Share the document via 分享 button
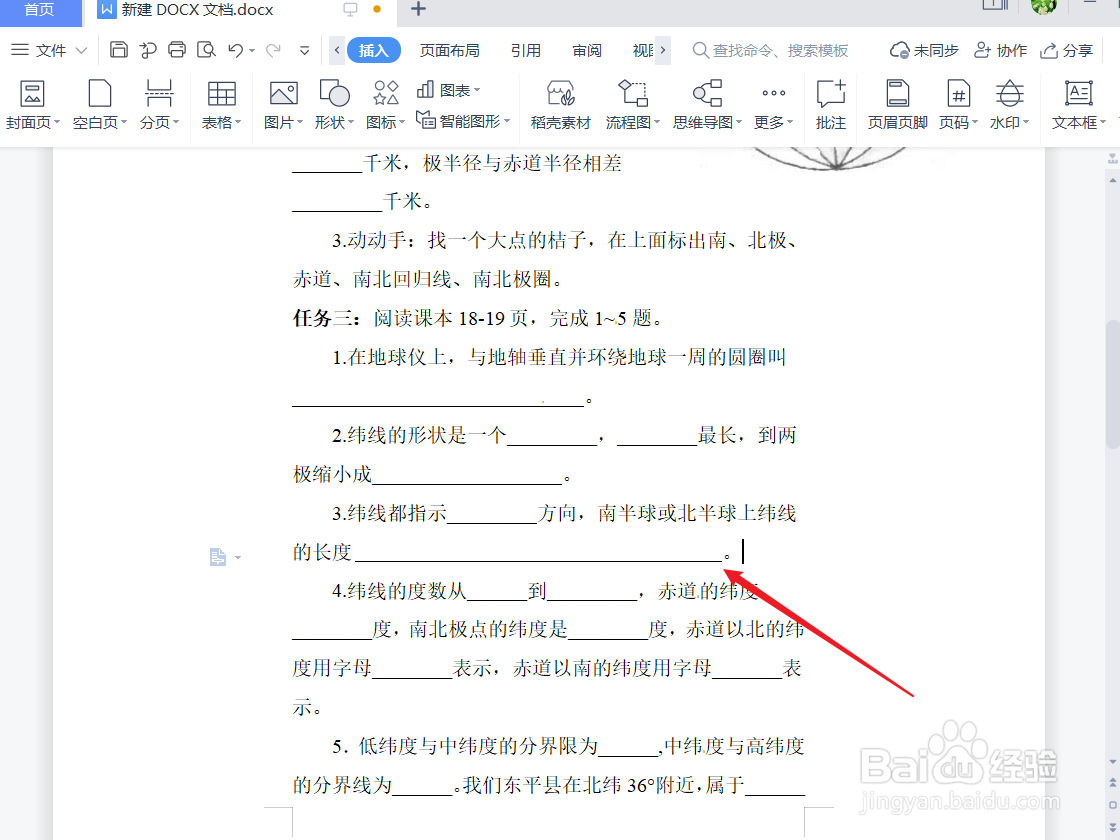1120x840 pixels. coord(1066,49)
